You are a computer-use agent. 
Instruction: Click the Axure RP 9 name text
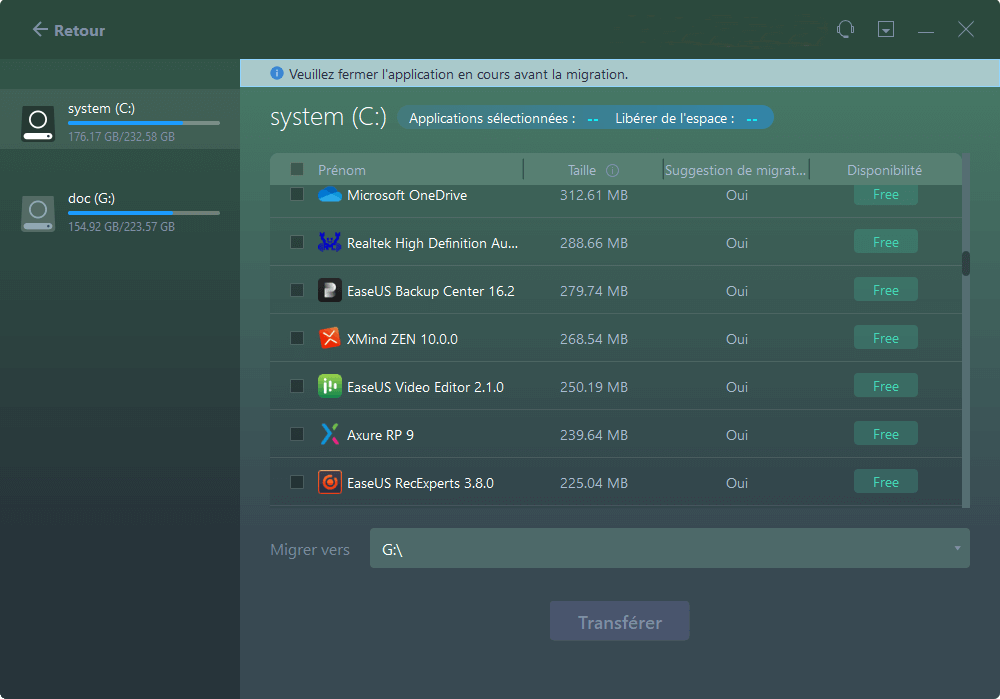click(380, 435)
